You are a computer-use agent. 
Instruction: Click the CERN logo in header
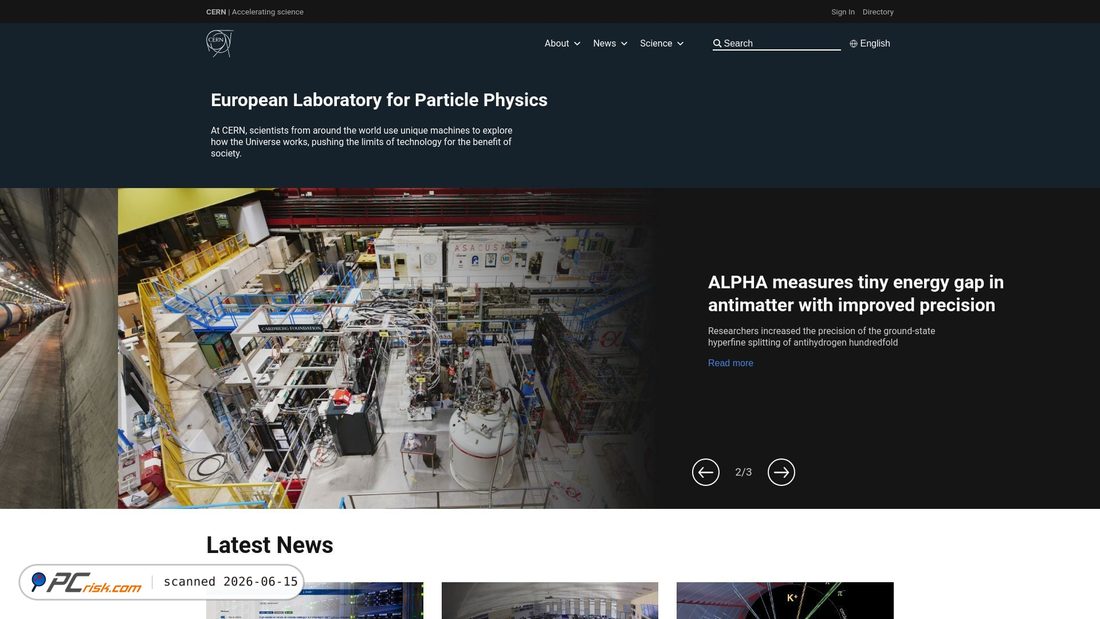[x=220, y=44]
